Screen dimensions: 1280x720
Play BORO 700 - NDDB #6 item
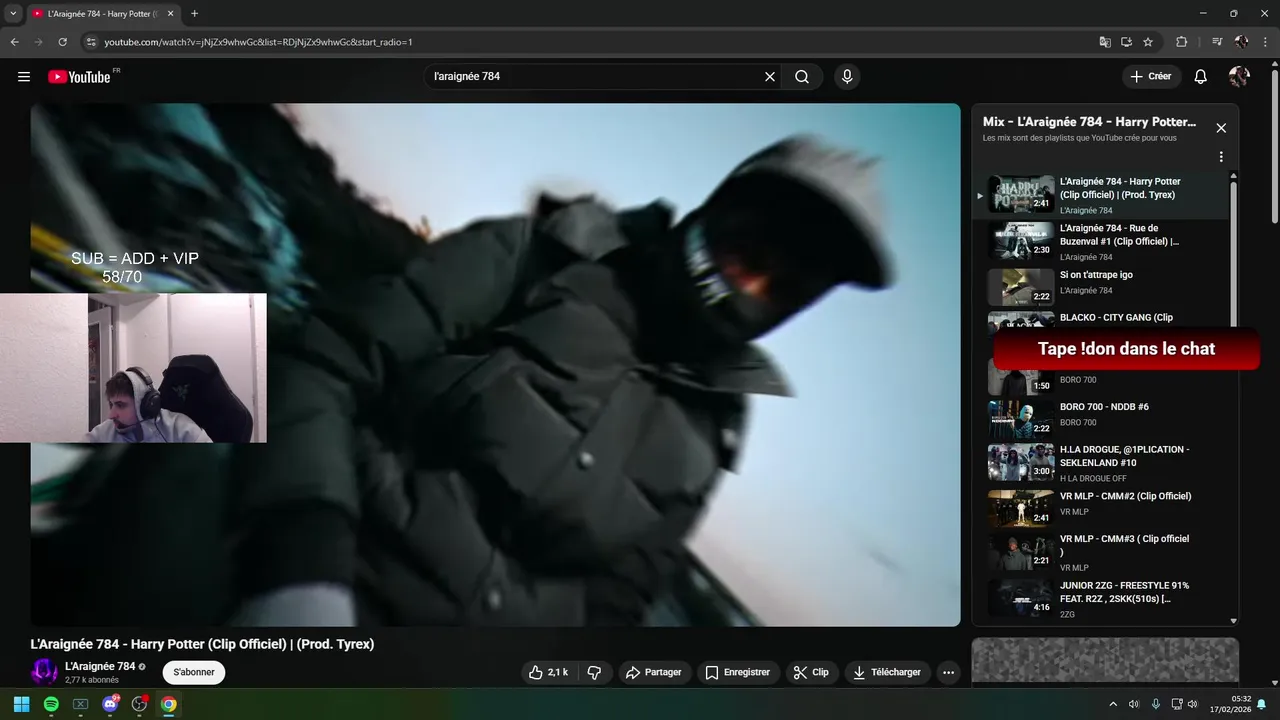click(1100, 420)
